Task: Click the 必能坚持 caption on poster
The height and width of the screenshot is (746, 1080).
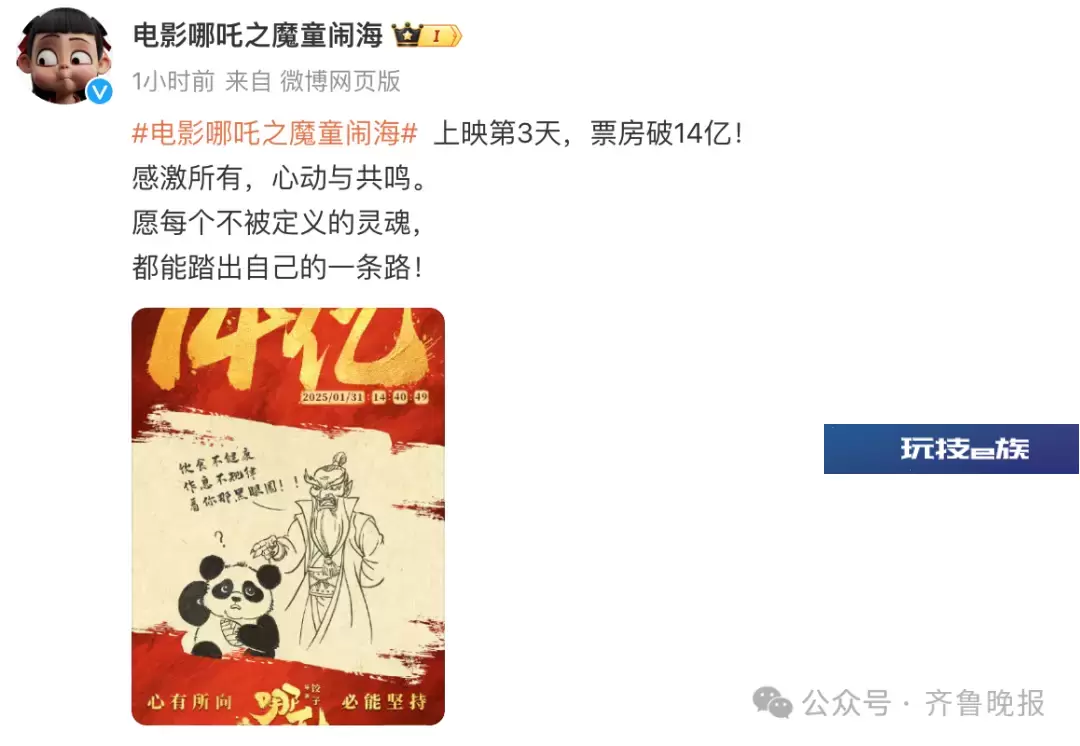Action: 384,702
